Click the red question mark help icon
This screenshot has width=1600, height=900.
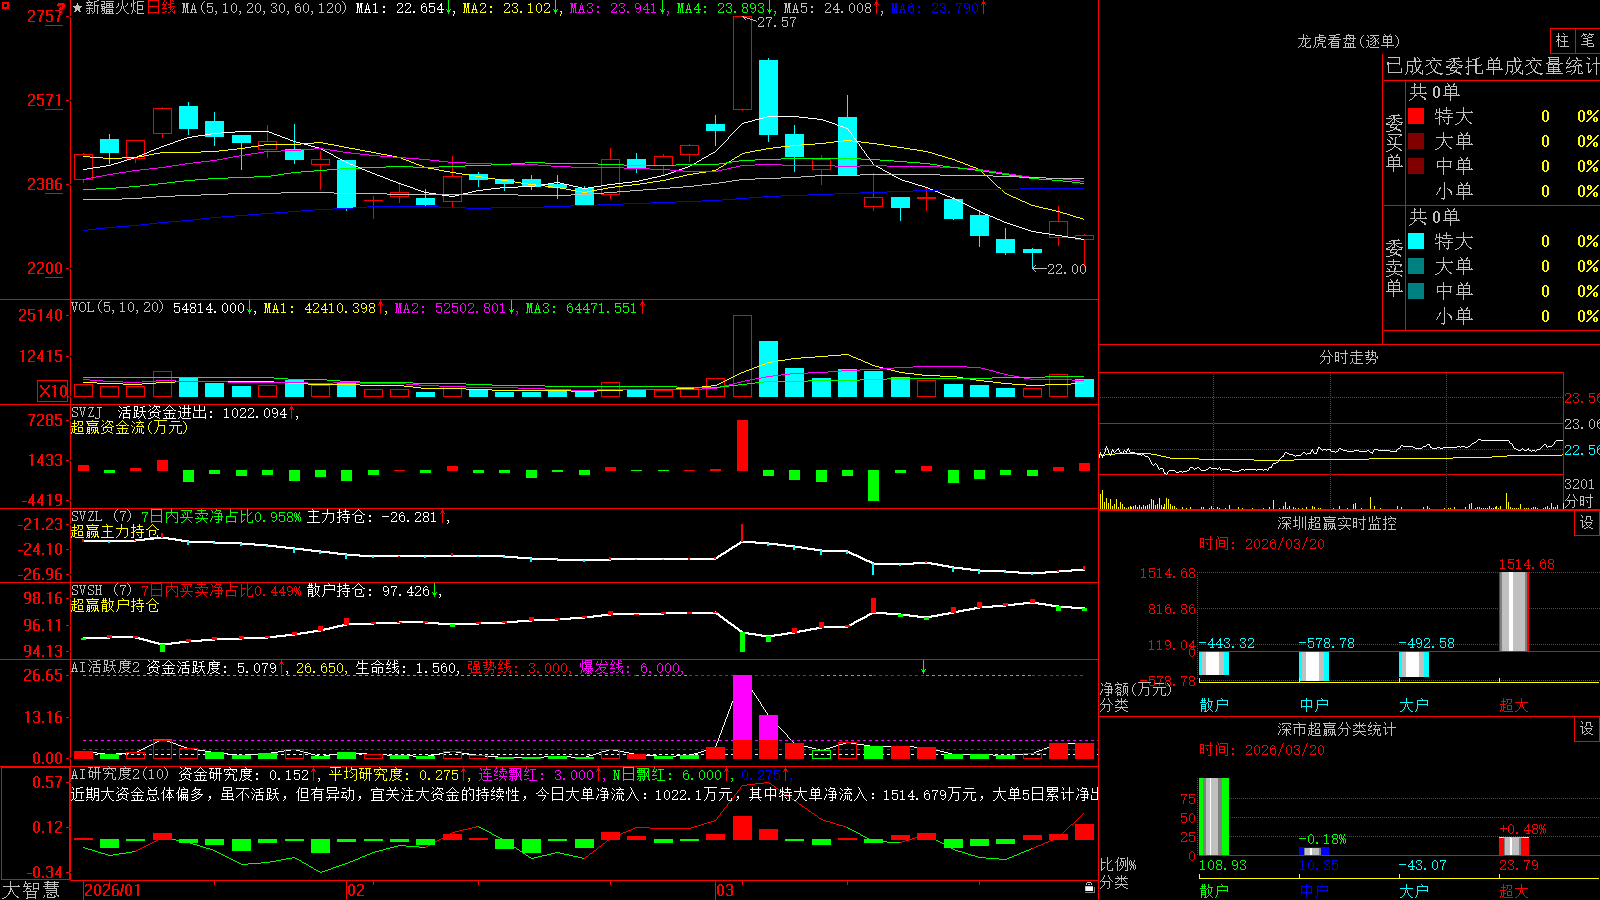point(62,7)
